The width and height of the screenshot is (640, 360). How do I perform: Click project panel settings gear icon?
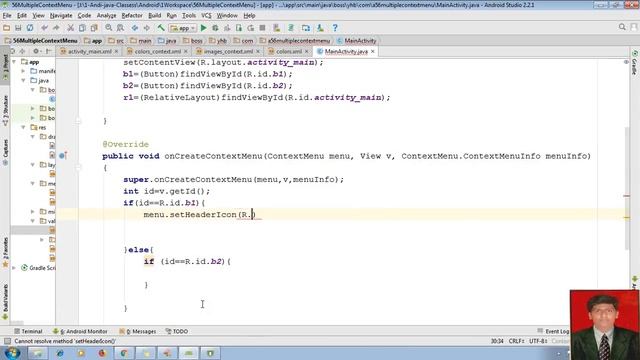(x=36, y=51)
